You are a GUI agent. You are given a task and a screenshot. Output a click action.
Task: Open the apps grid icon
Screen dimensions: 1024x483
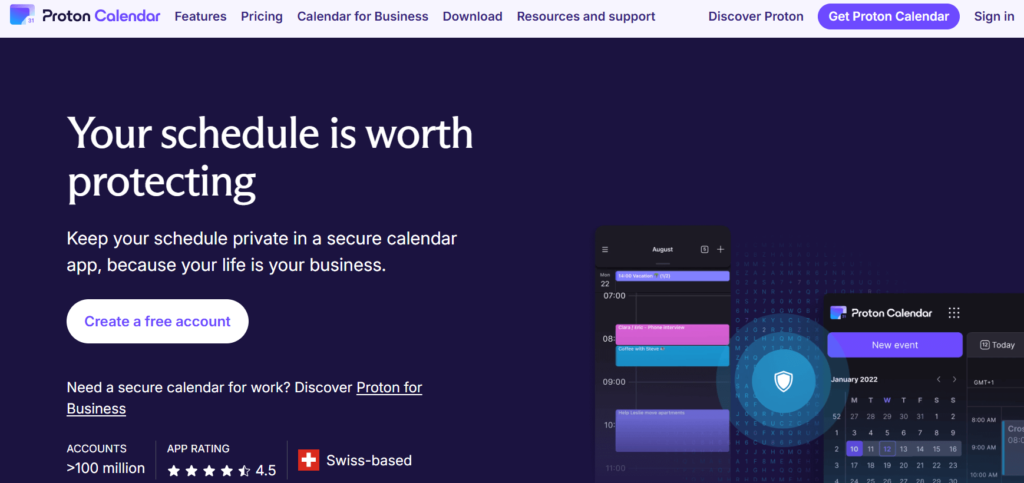(954, 313)
